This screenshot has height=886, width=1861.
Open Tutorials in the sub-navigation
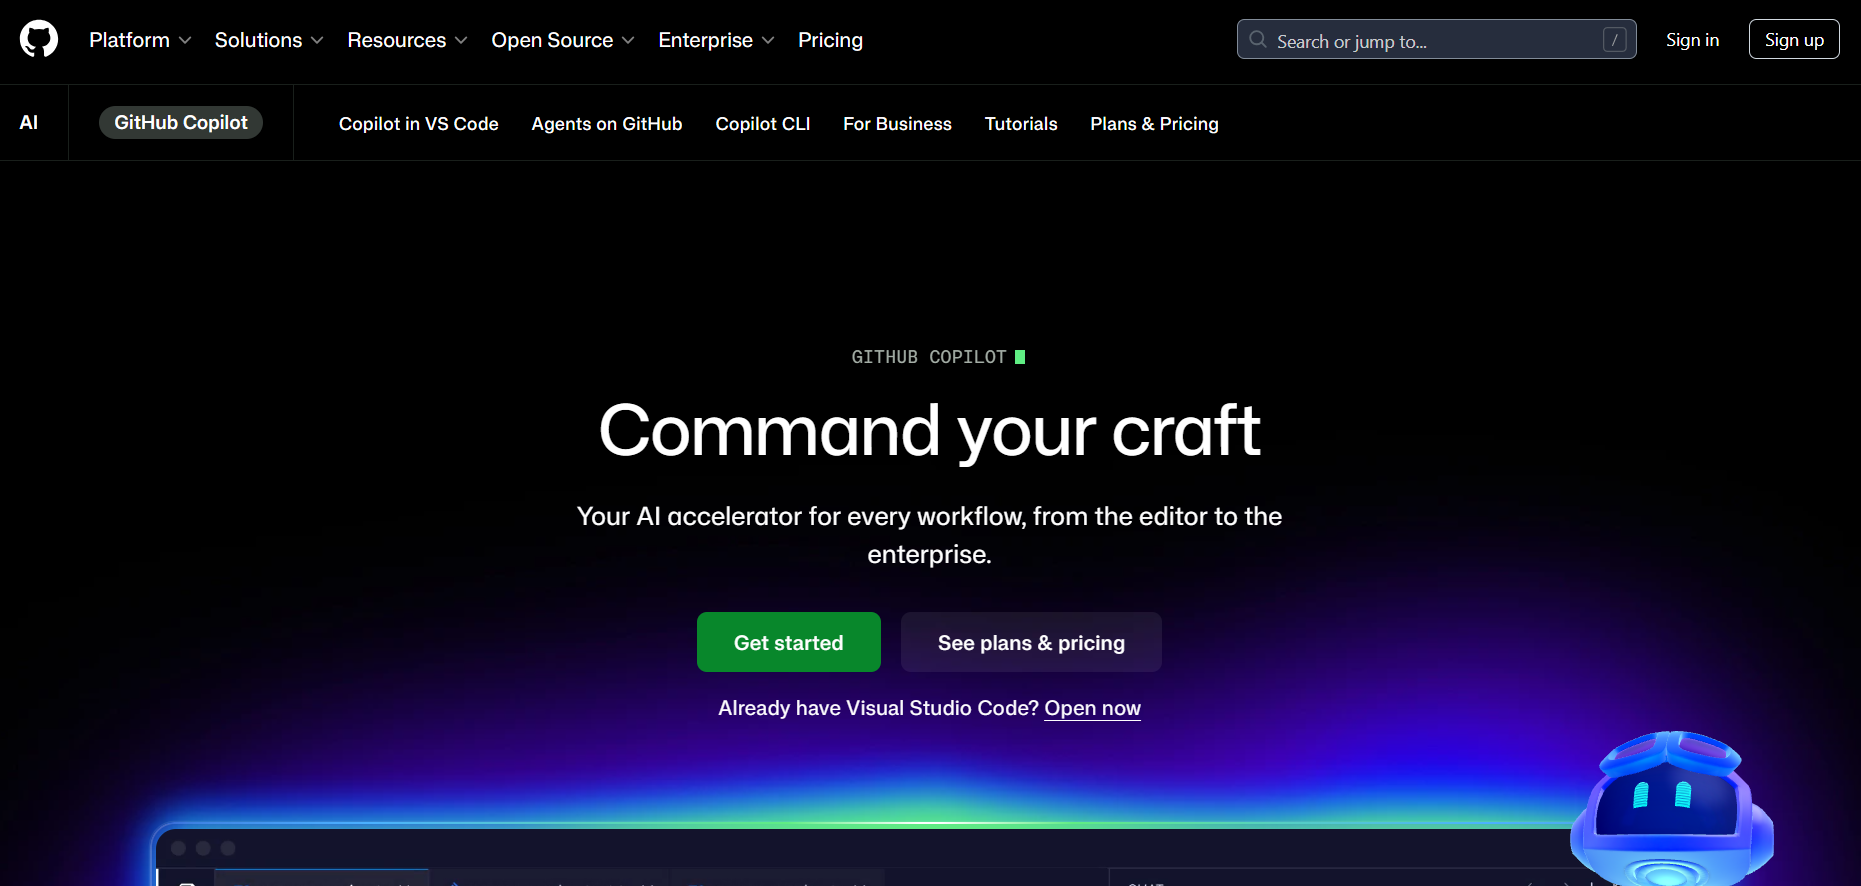click(x=1021, y=124)
